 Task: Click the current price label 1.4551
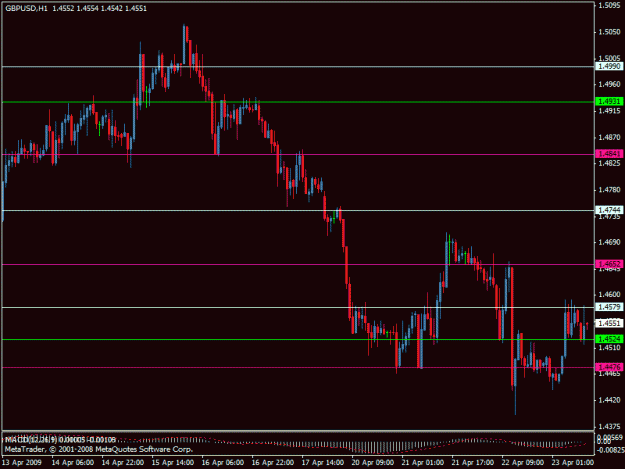[609, 323]
